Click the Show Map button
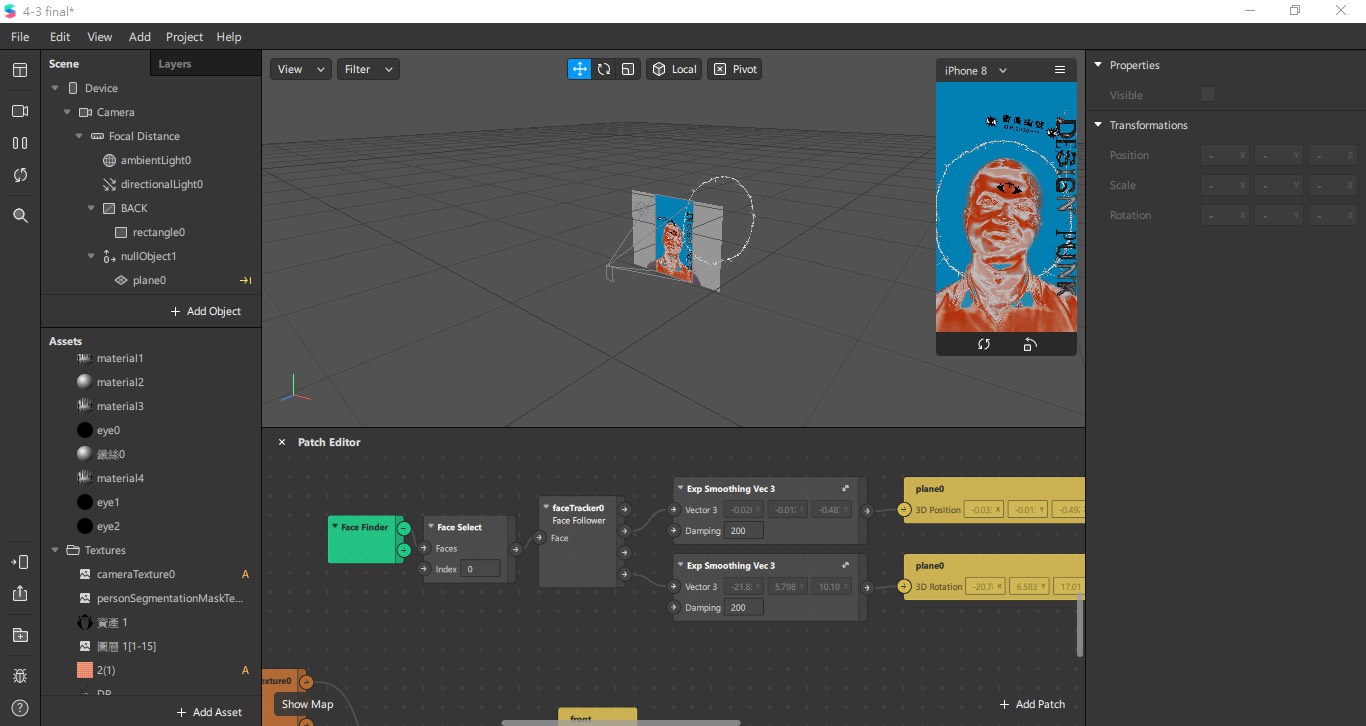The height and width of the screenshot is (726, 1366). tap(307, 704)
